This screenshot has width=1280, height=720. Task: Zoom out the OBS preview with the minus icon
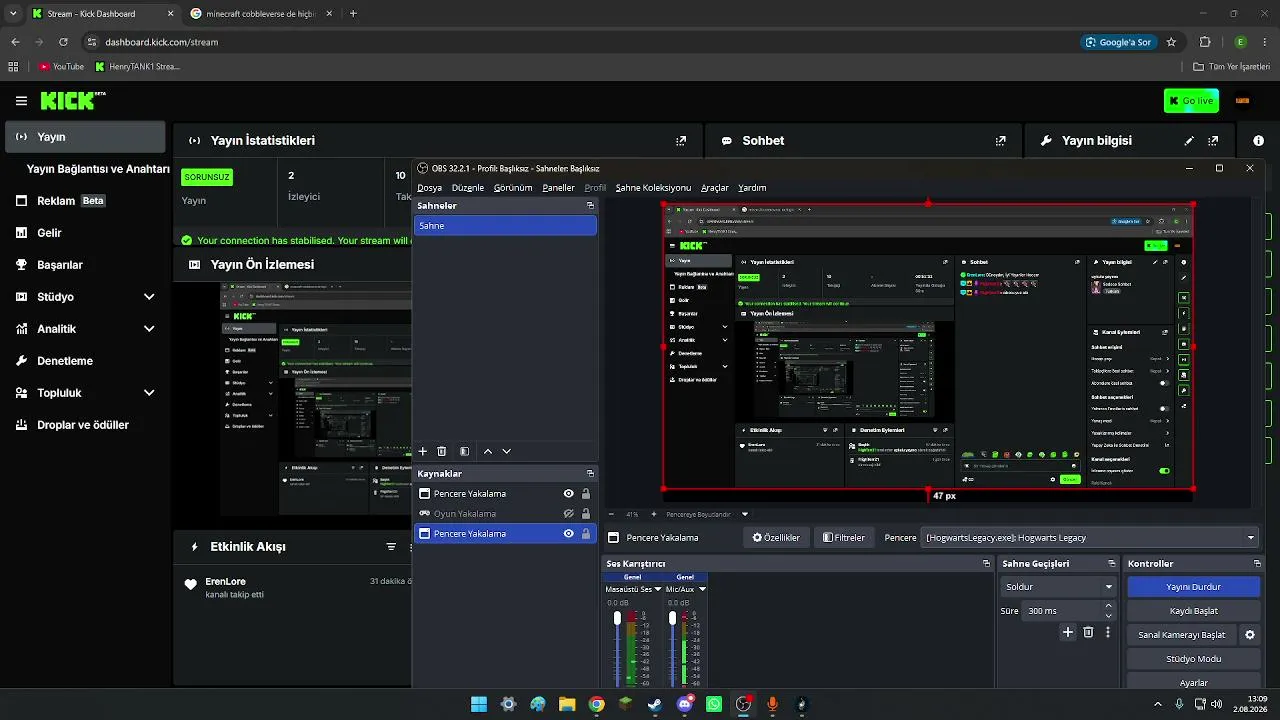tap(611, 514)
